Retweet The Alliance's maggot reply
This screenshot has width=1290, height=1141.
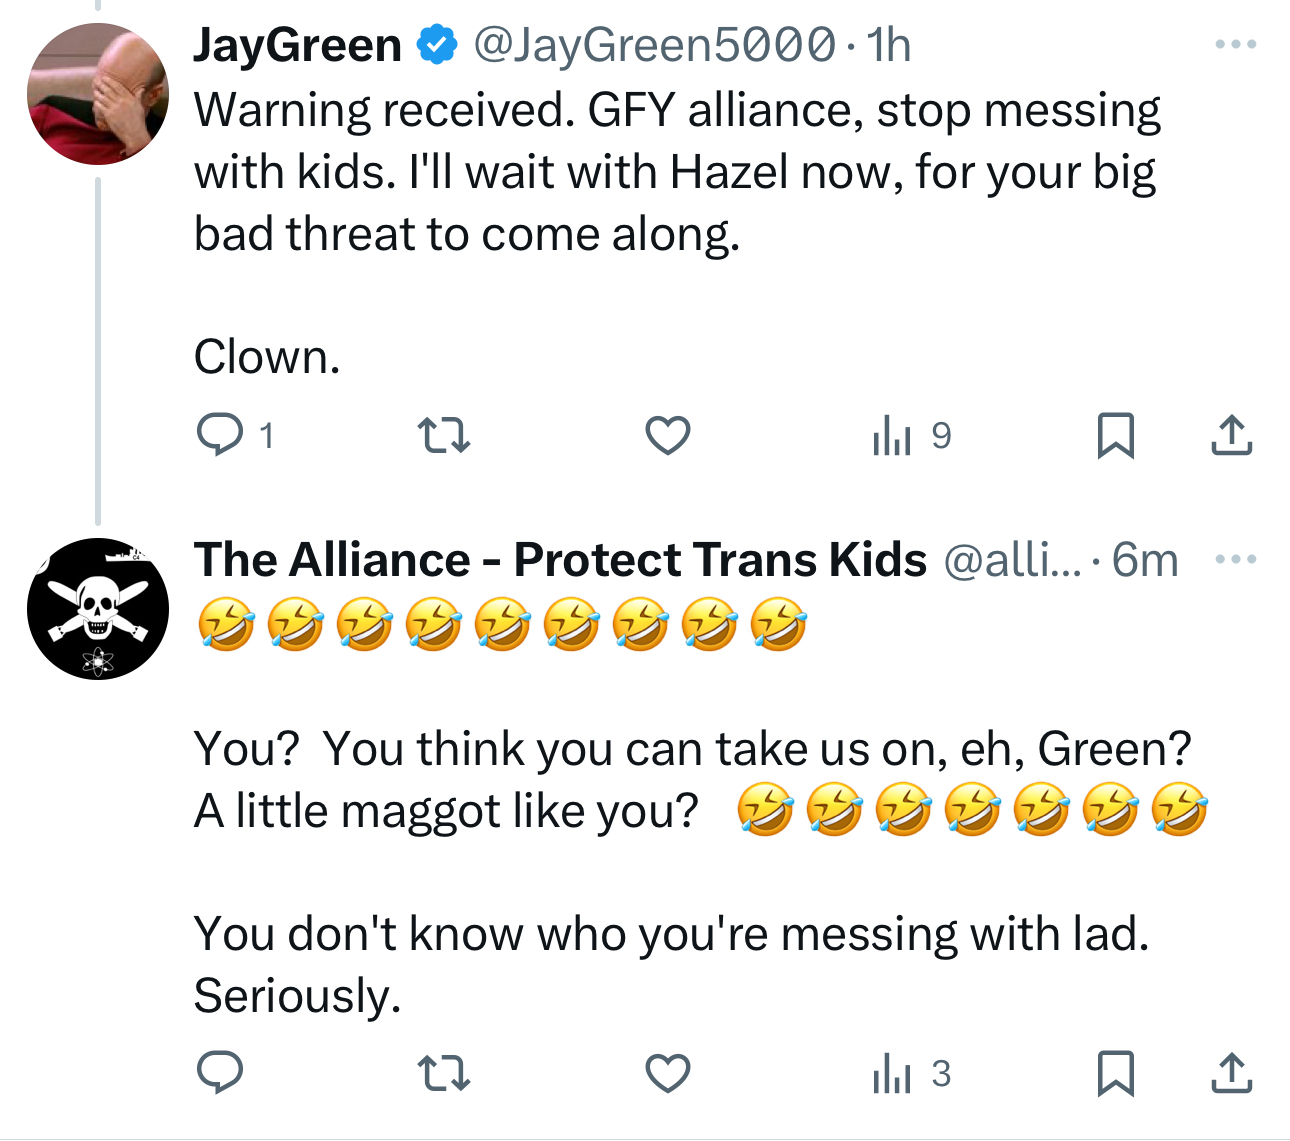click(443, 1073)
